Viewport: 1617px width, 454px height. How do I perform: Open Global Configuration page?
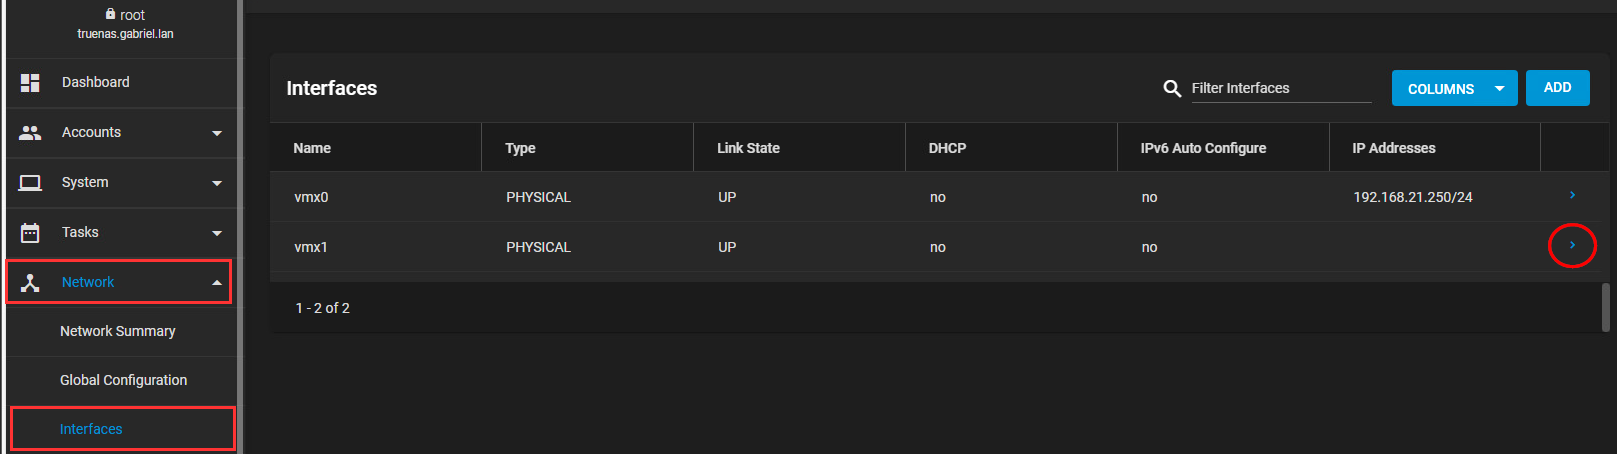pos(123,380)
